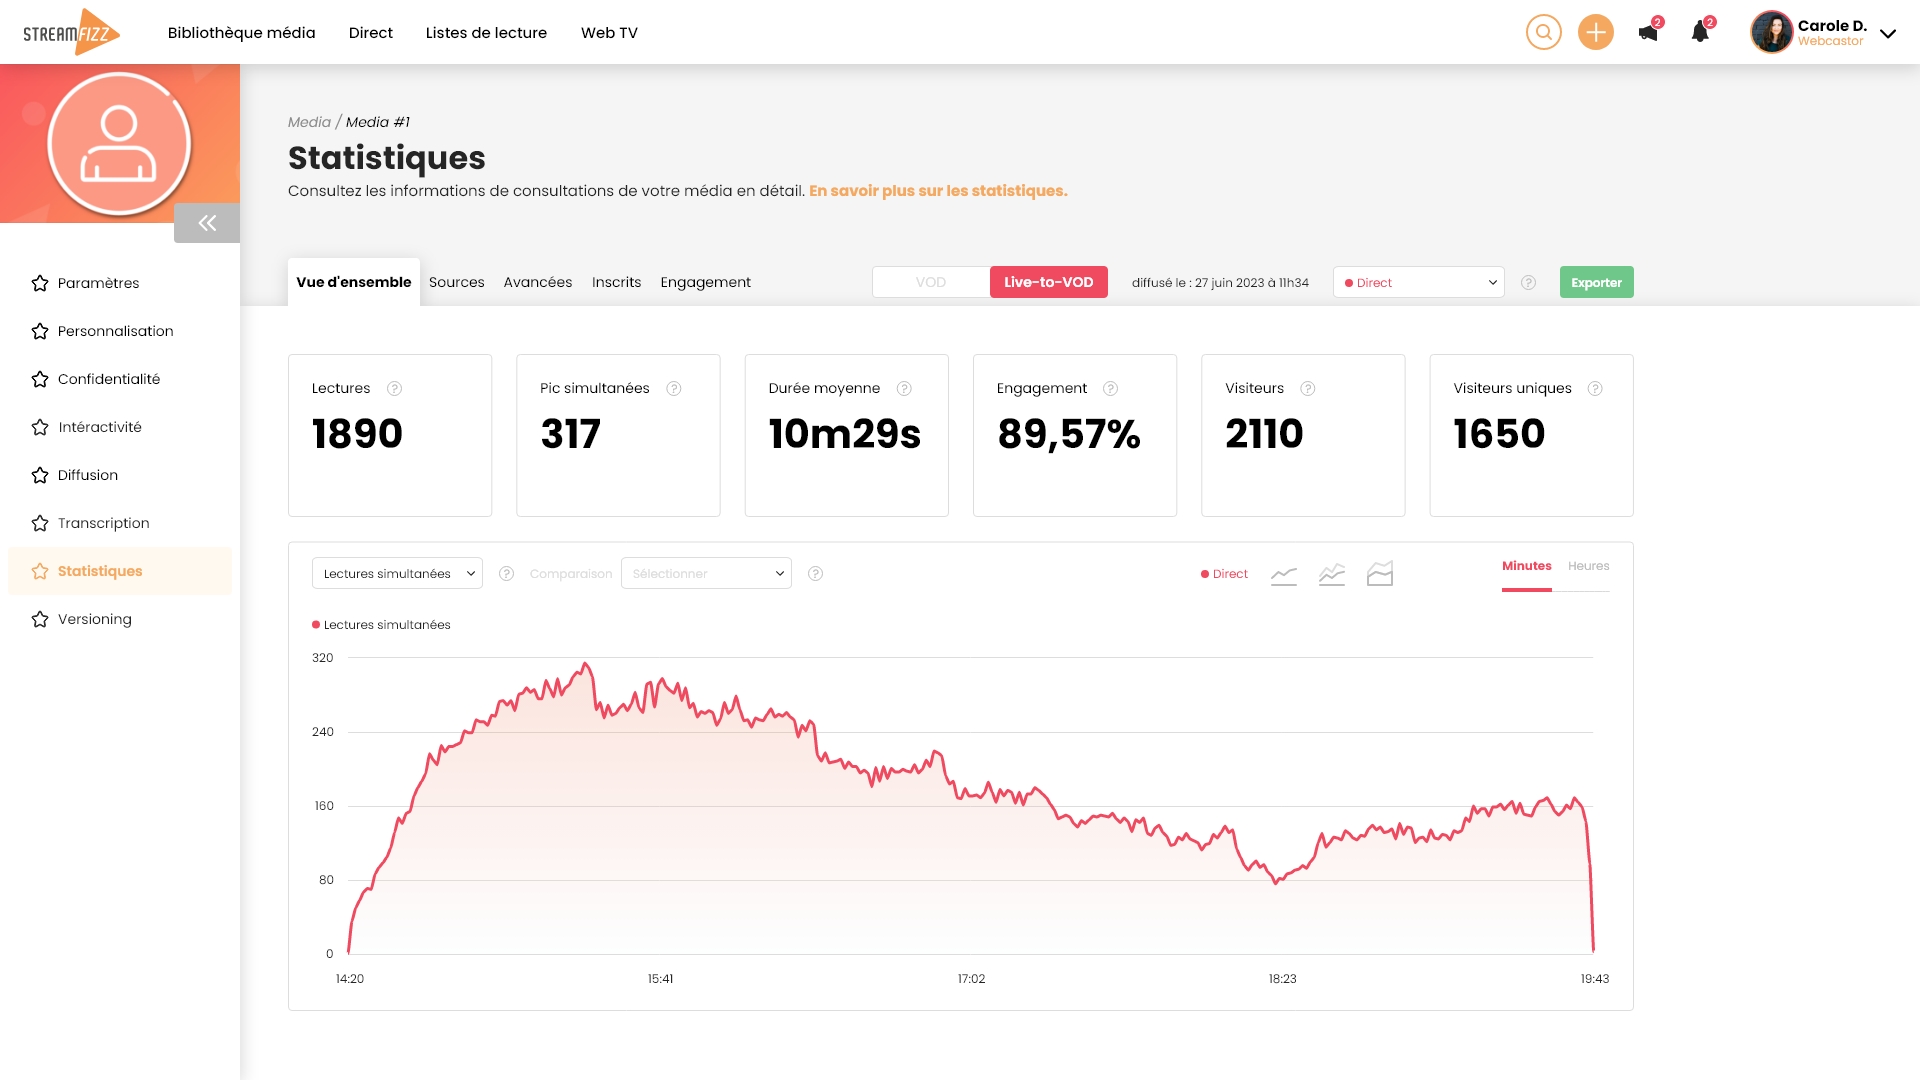Screen dimensions: 1920x1080
Task: Click the green Exporter button
Action: 1596,283
